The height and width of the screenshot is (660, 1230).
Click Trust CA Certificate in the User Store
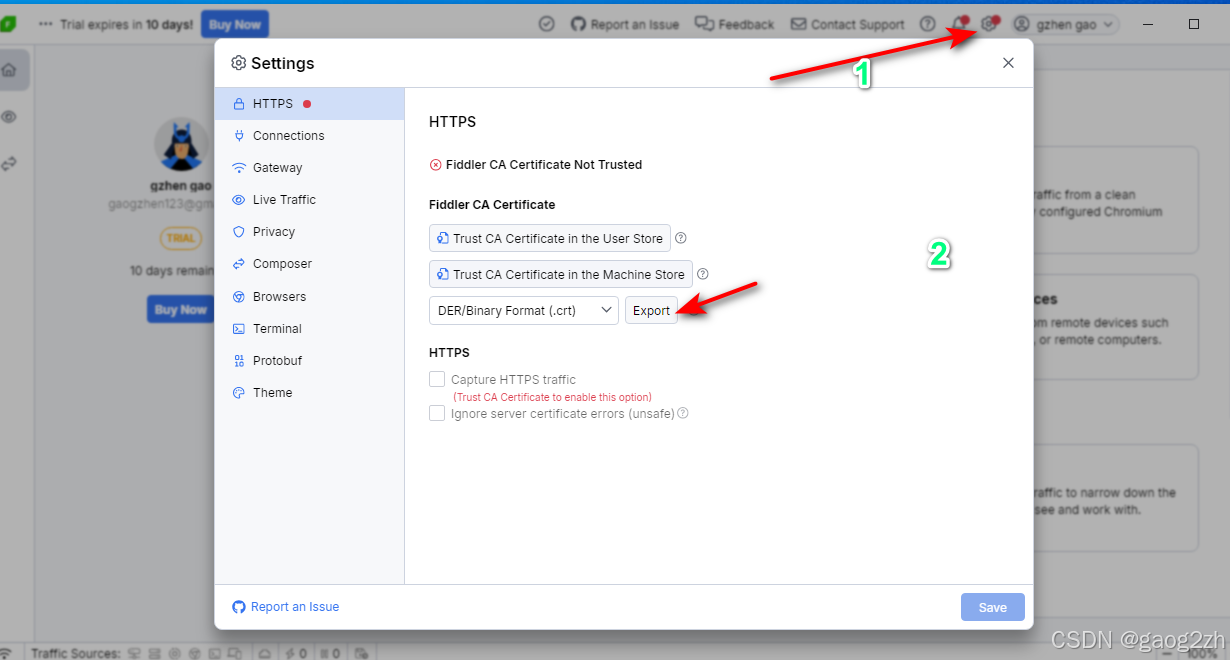(x=550, y=238)
